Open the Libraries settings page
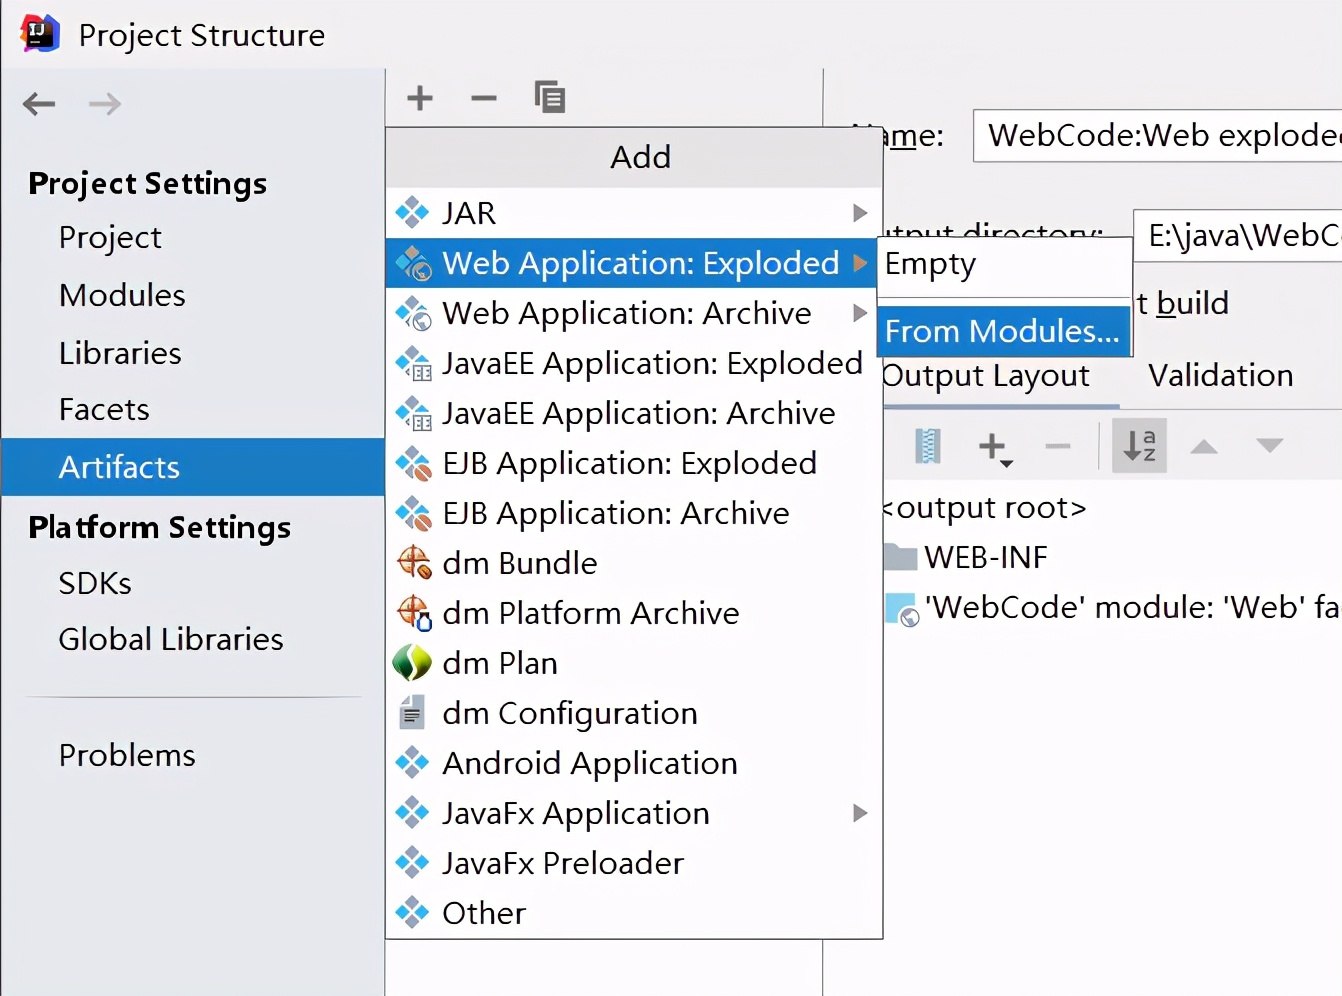The height and width of the screenshot is (996, 1342). (120, 353)
